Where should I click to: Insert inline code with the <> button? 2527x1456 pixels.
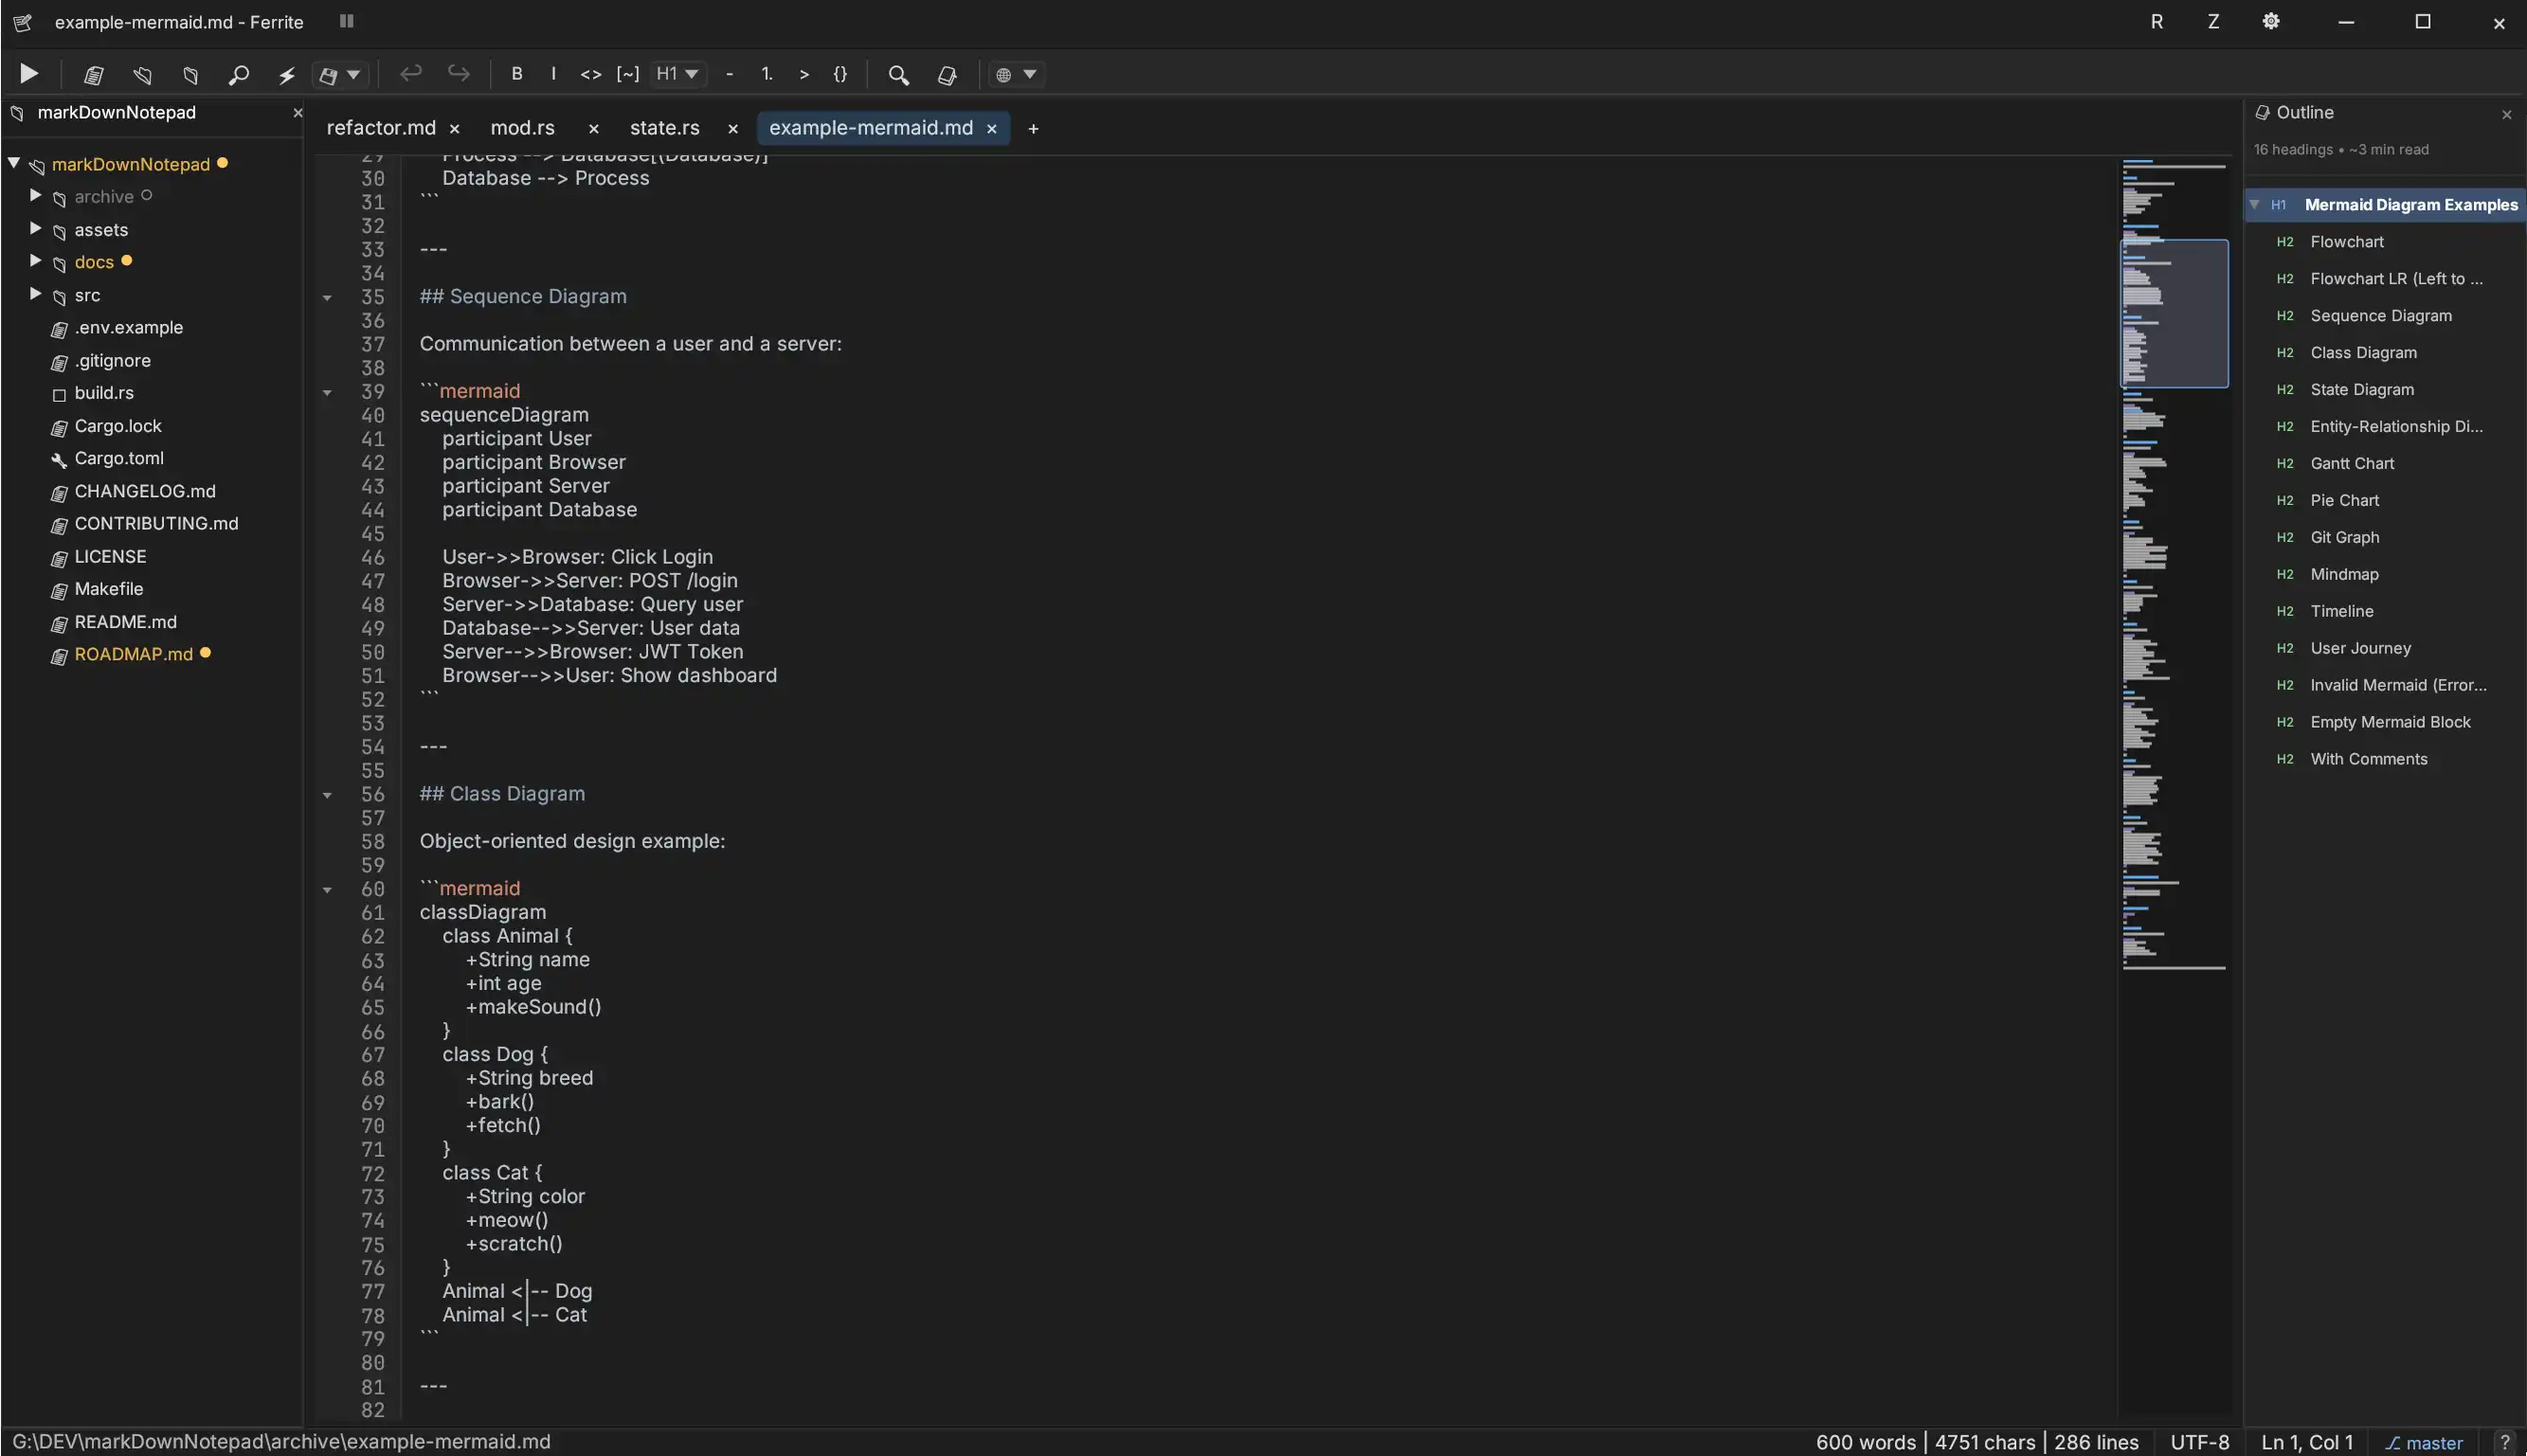(x=590, y=74)
